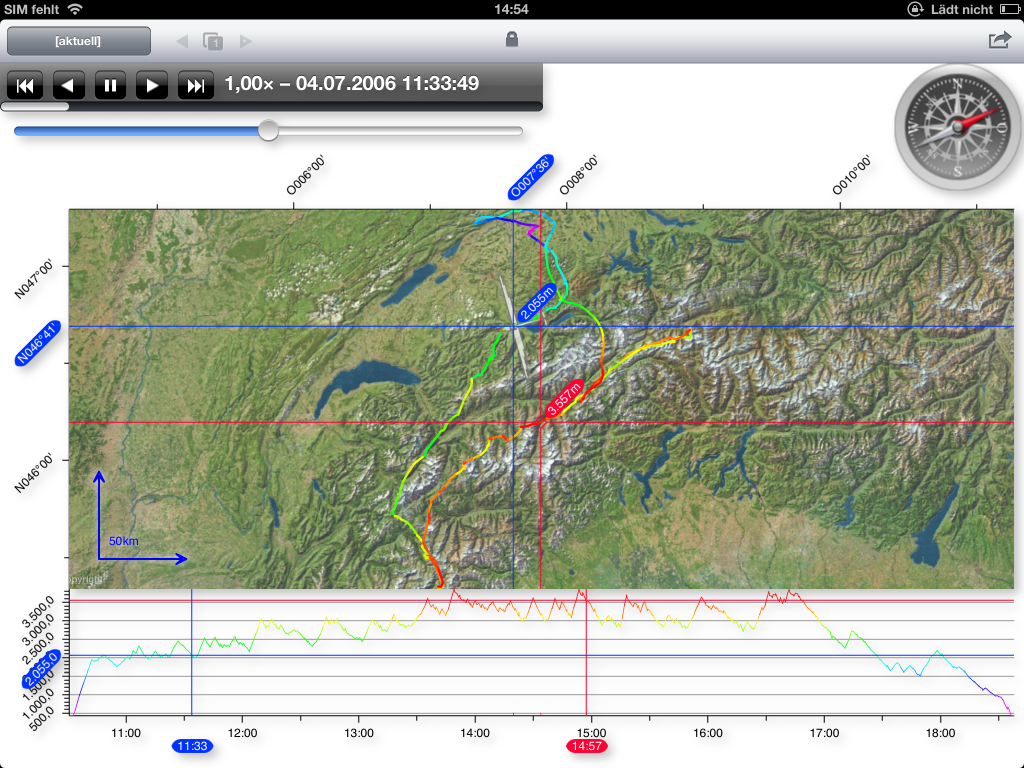Viewport: 1024px width, 768px height.
Task: Tap the skip-to-end playback button
Action: [195, 86]
